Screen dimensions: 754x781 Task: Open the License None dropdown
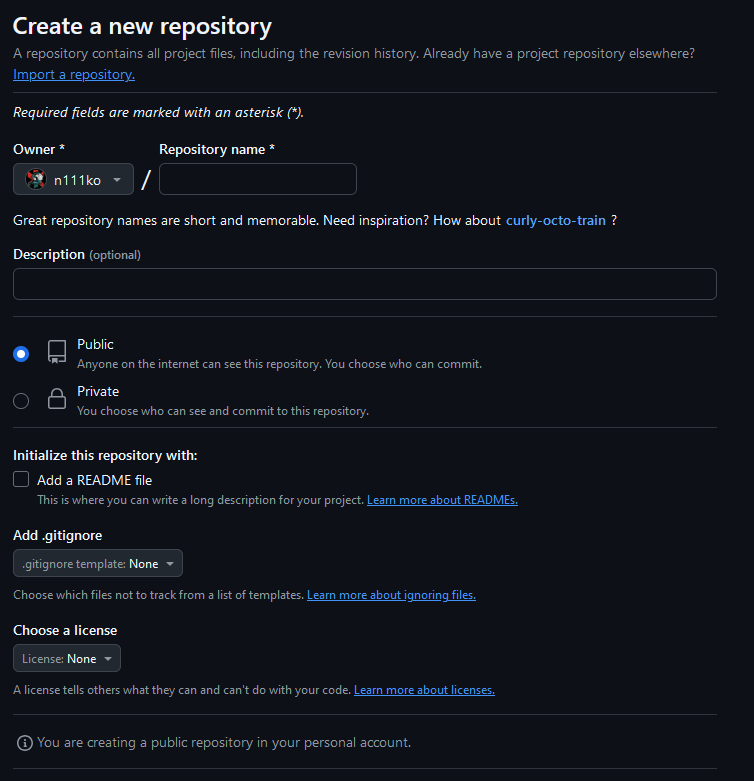pos(67,658)
